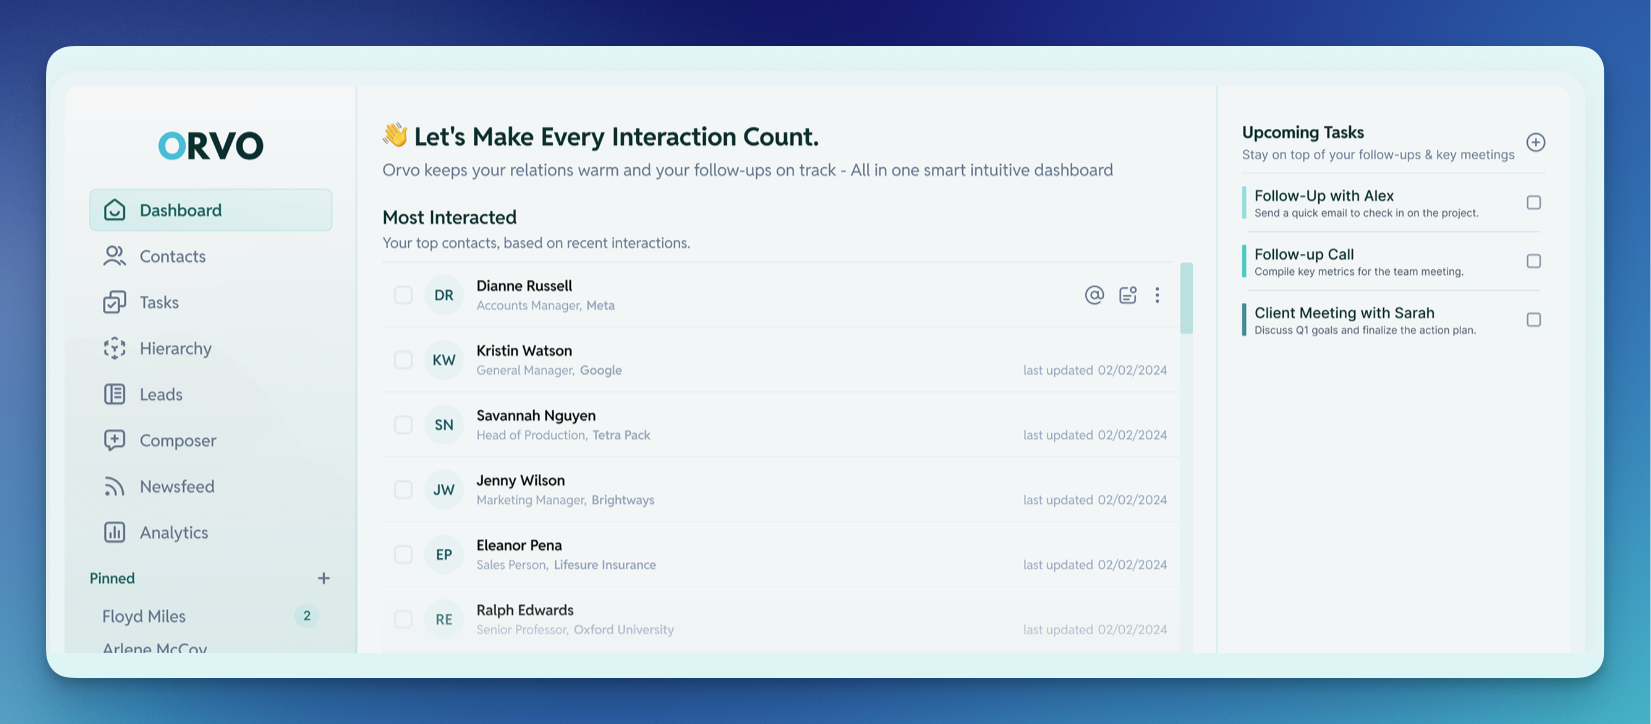Click the note icon on Dianne Russell row

point(1127,295)
